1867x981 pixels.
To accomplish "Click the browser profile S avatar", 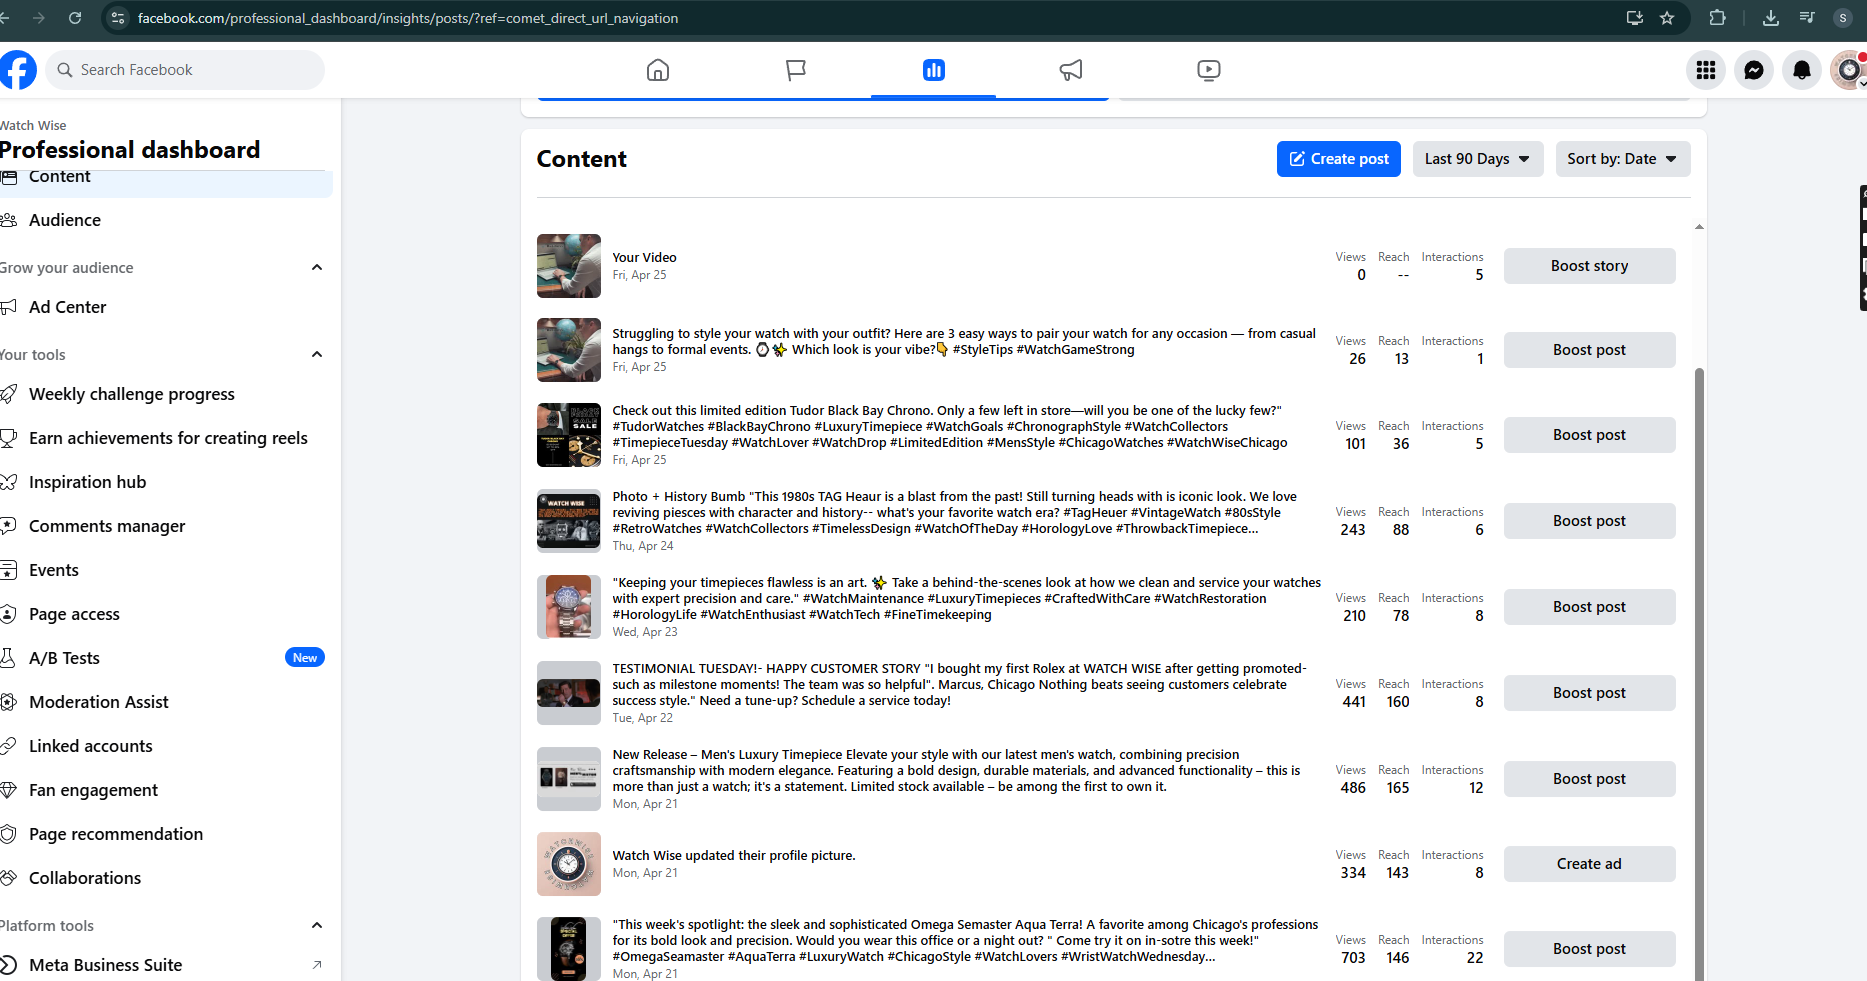I will (1843, 18).
